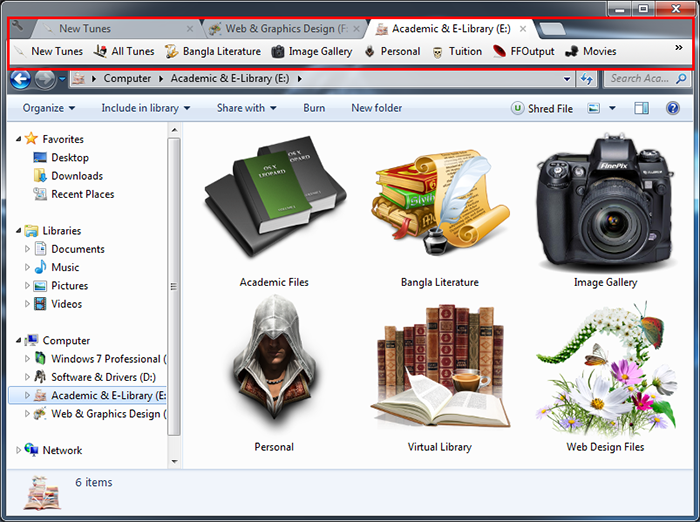The height and width of the screenshot is (522, 700).
Task: Open the Help button
Action: [x=673, y=108]
